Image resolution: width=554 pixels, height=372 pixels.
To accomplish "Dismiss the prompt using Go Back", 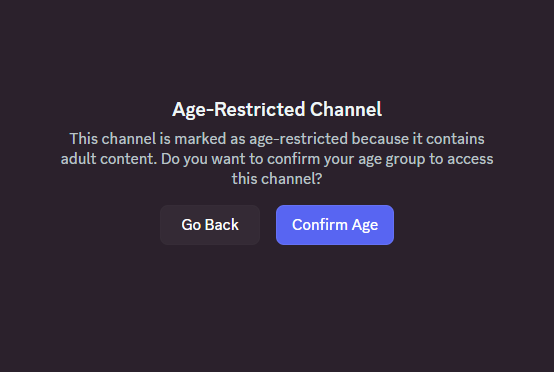I will pyautogui.click(x=210, y=225).
